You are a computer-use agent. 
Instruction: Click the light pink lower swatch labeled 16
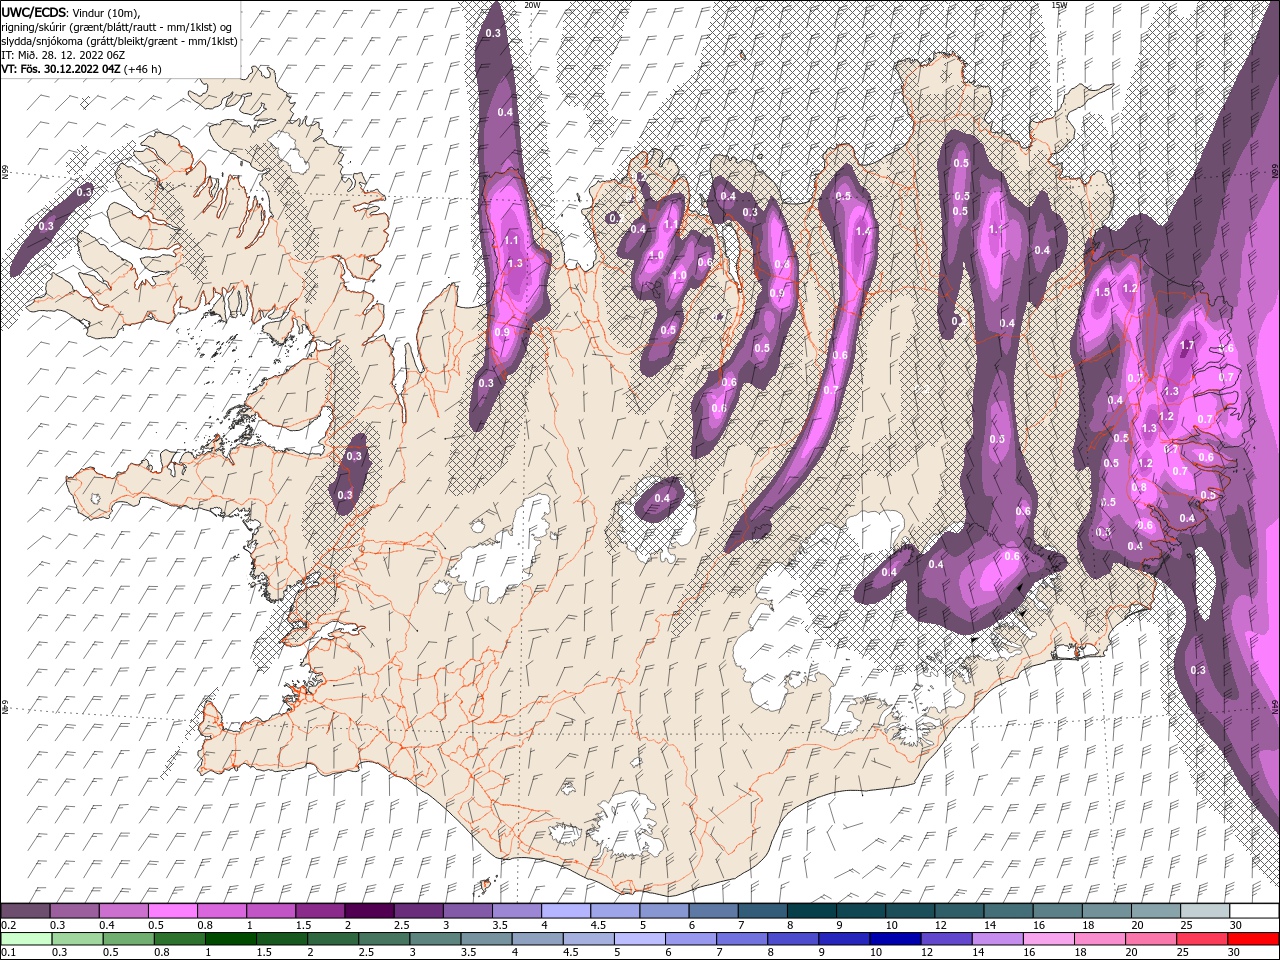1048,938
